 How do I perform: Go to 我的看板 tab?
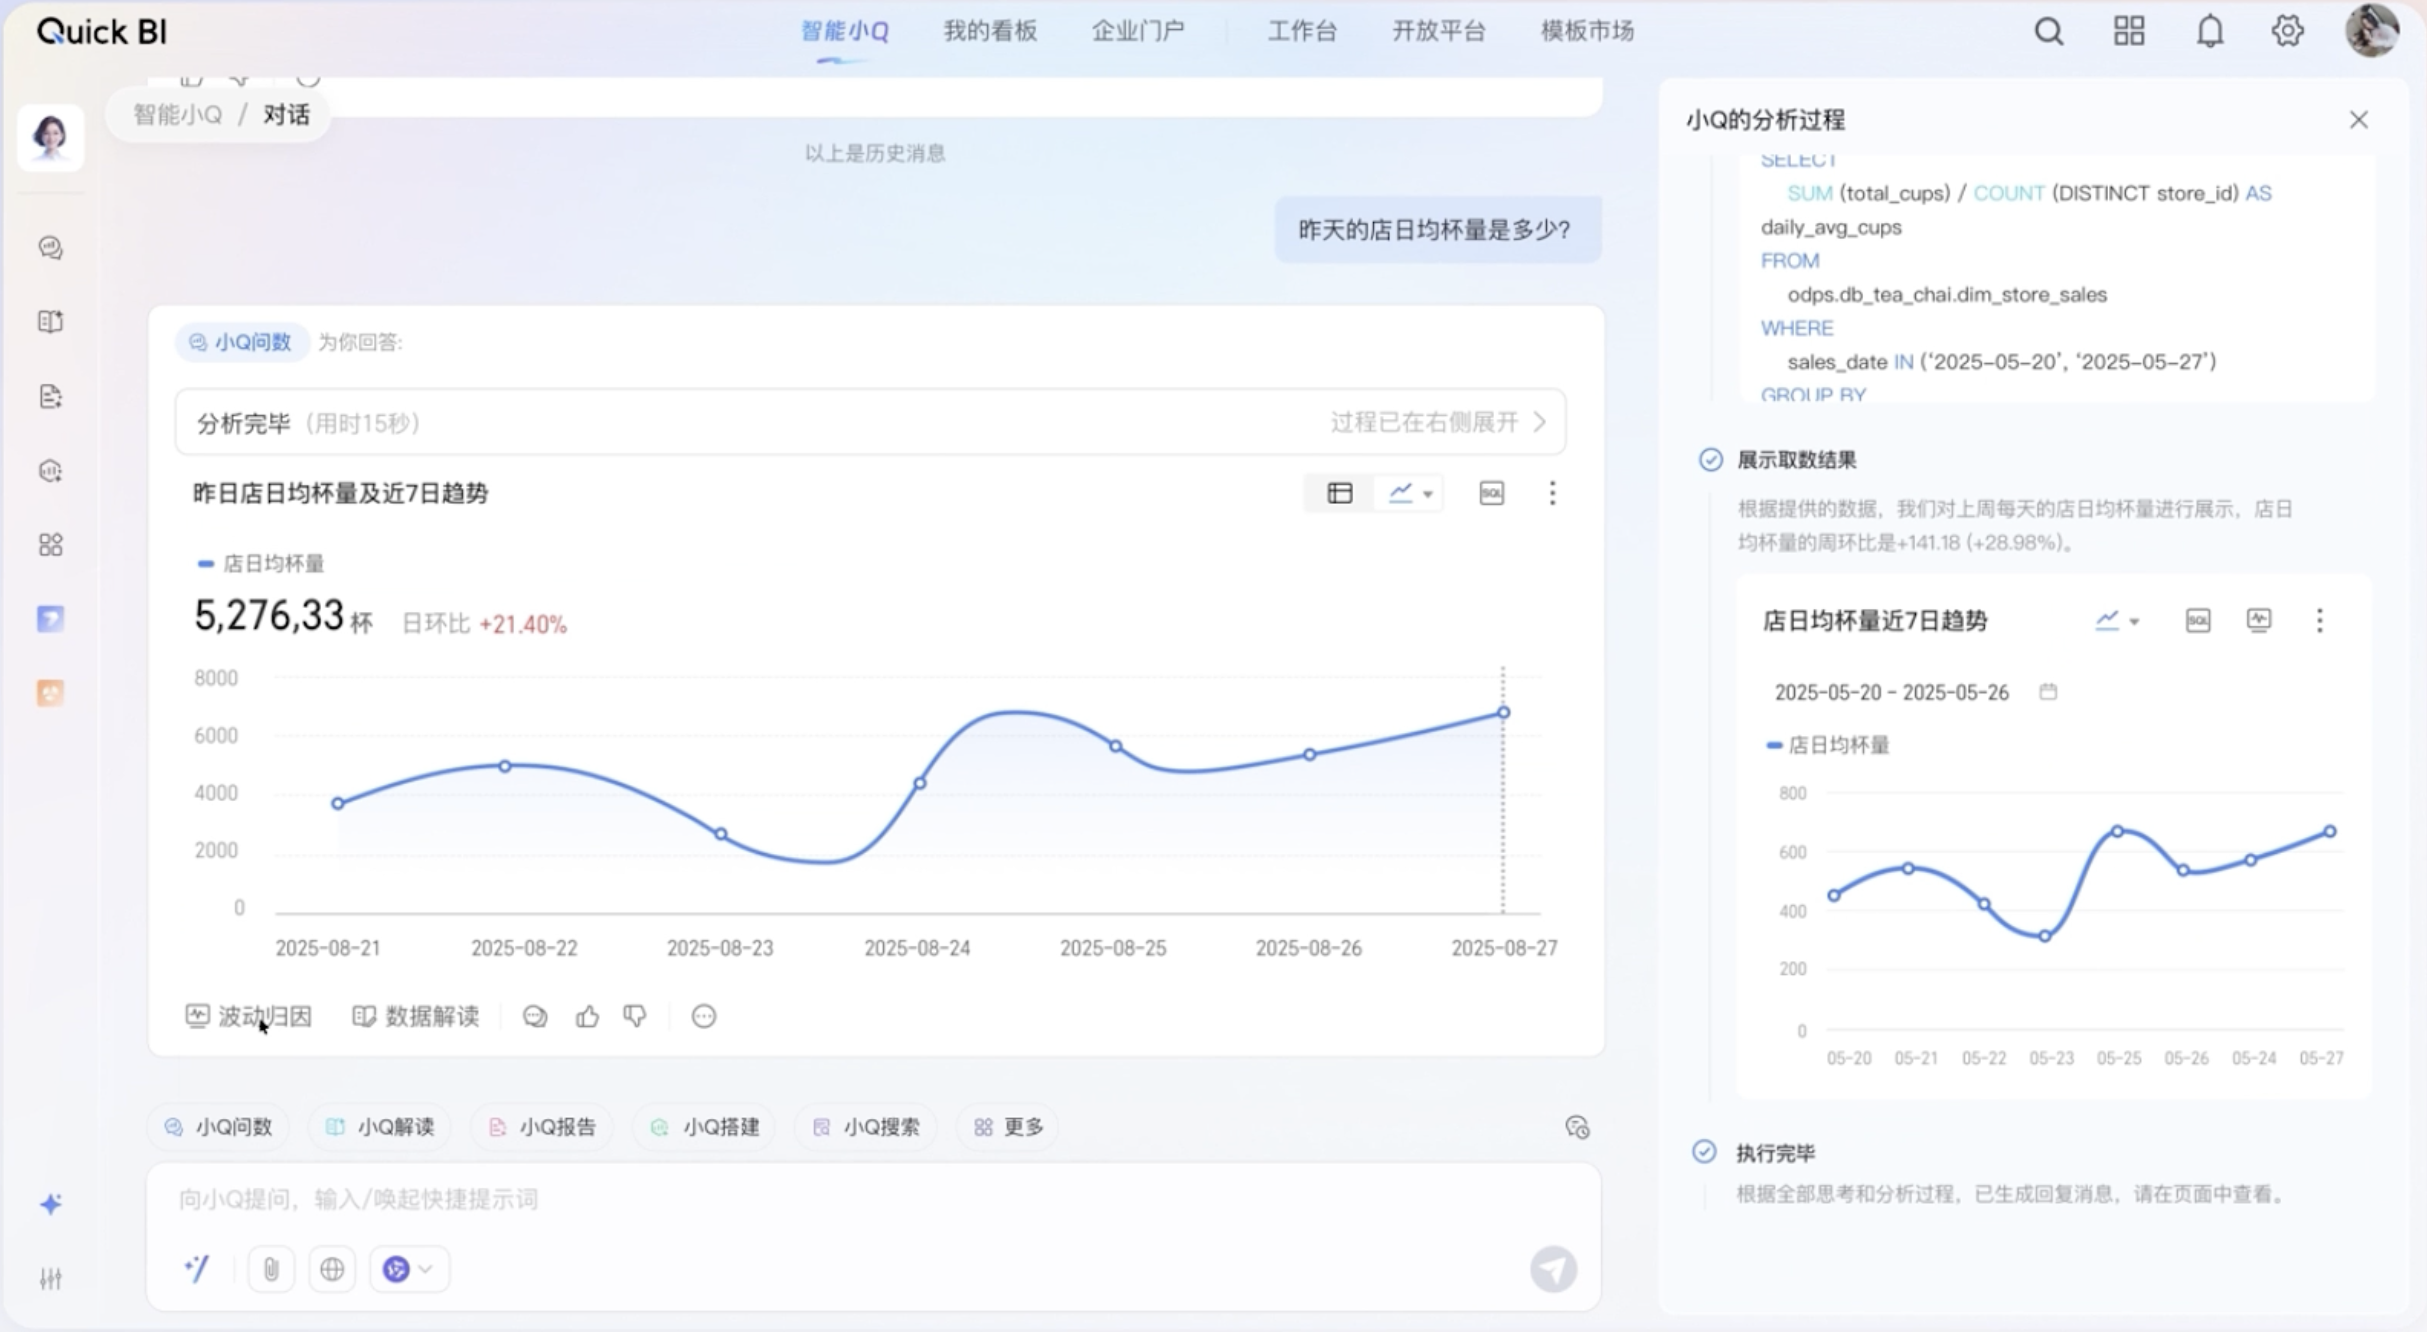click(x=990, y=31)
